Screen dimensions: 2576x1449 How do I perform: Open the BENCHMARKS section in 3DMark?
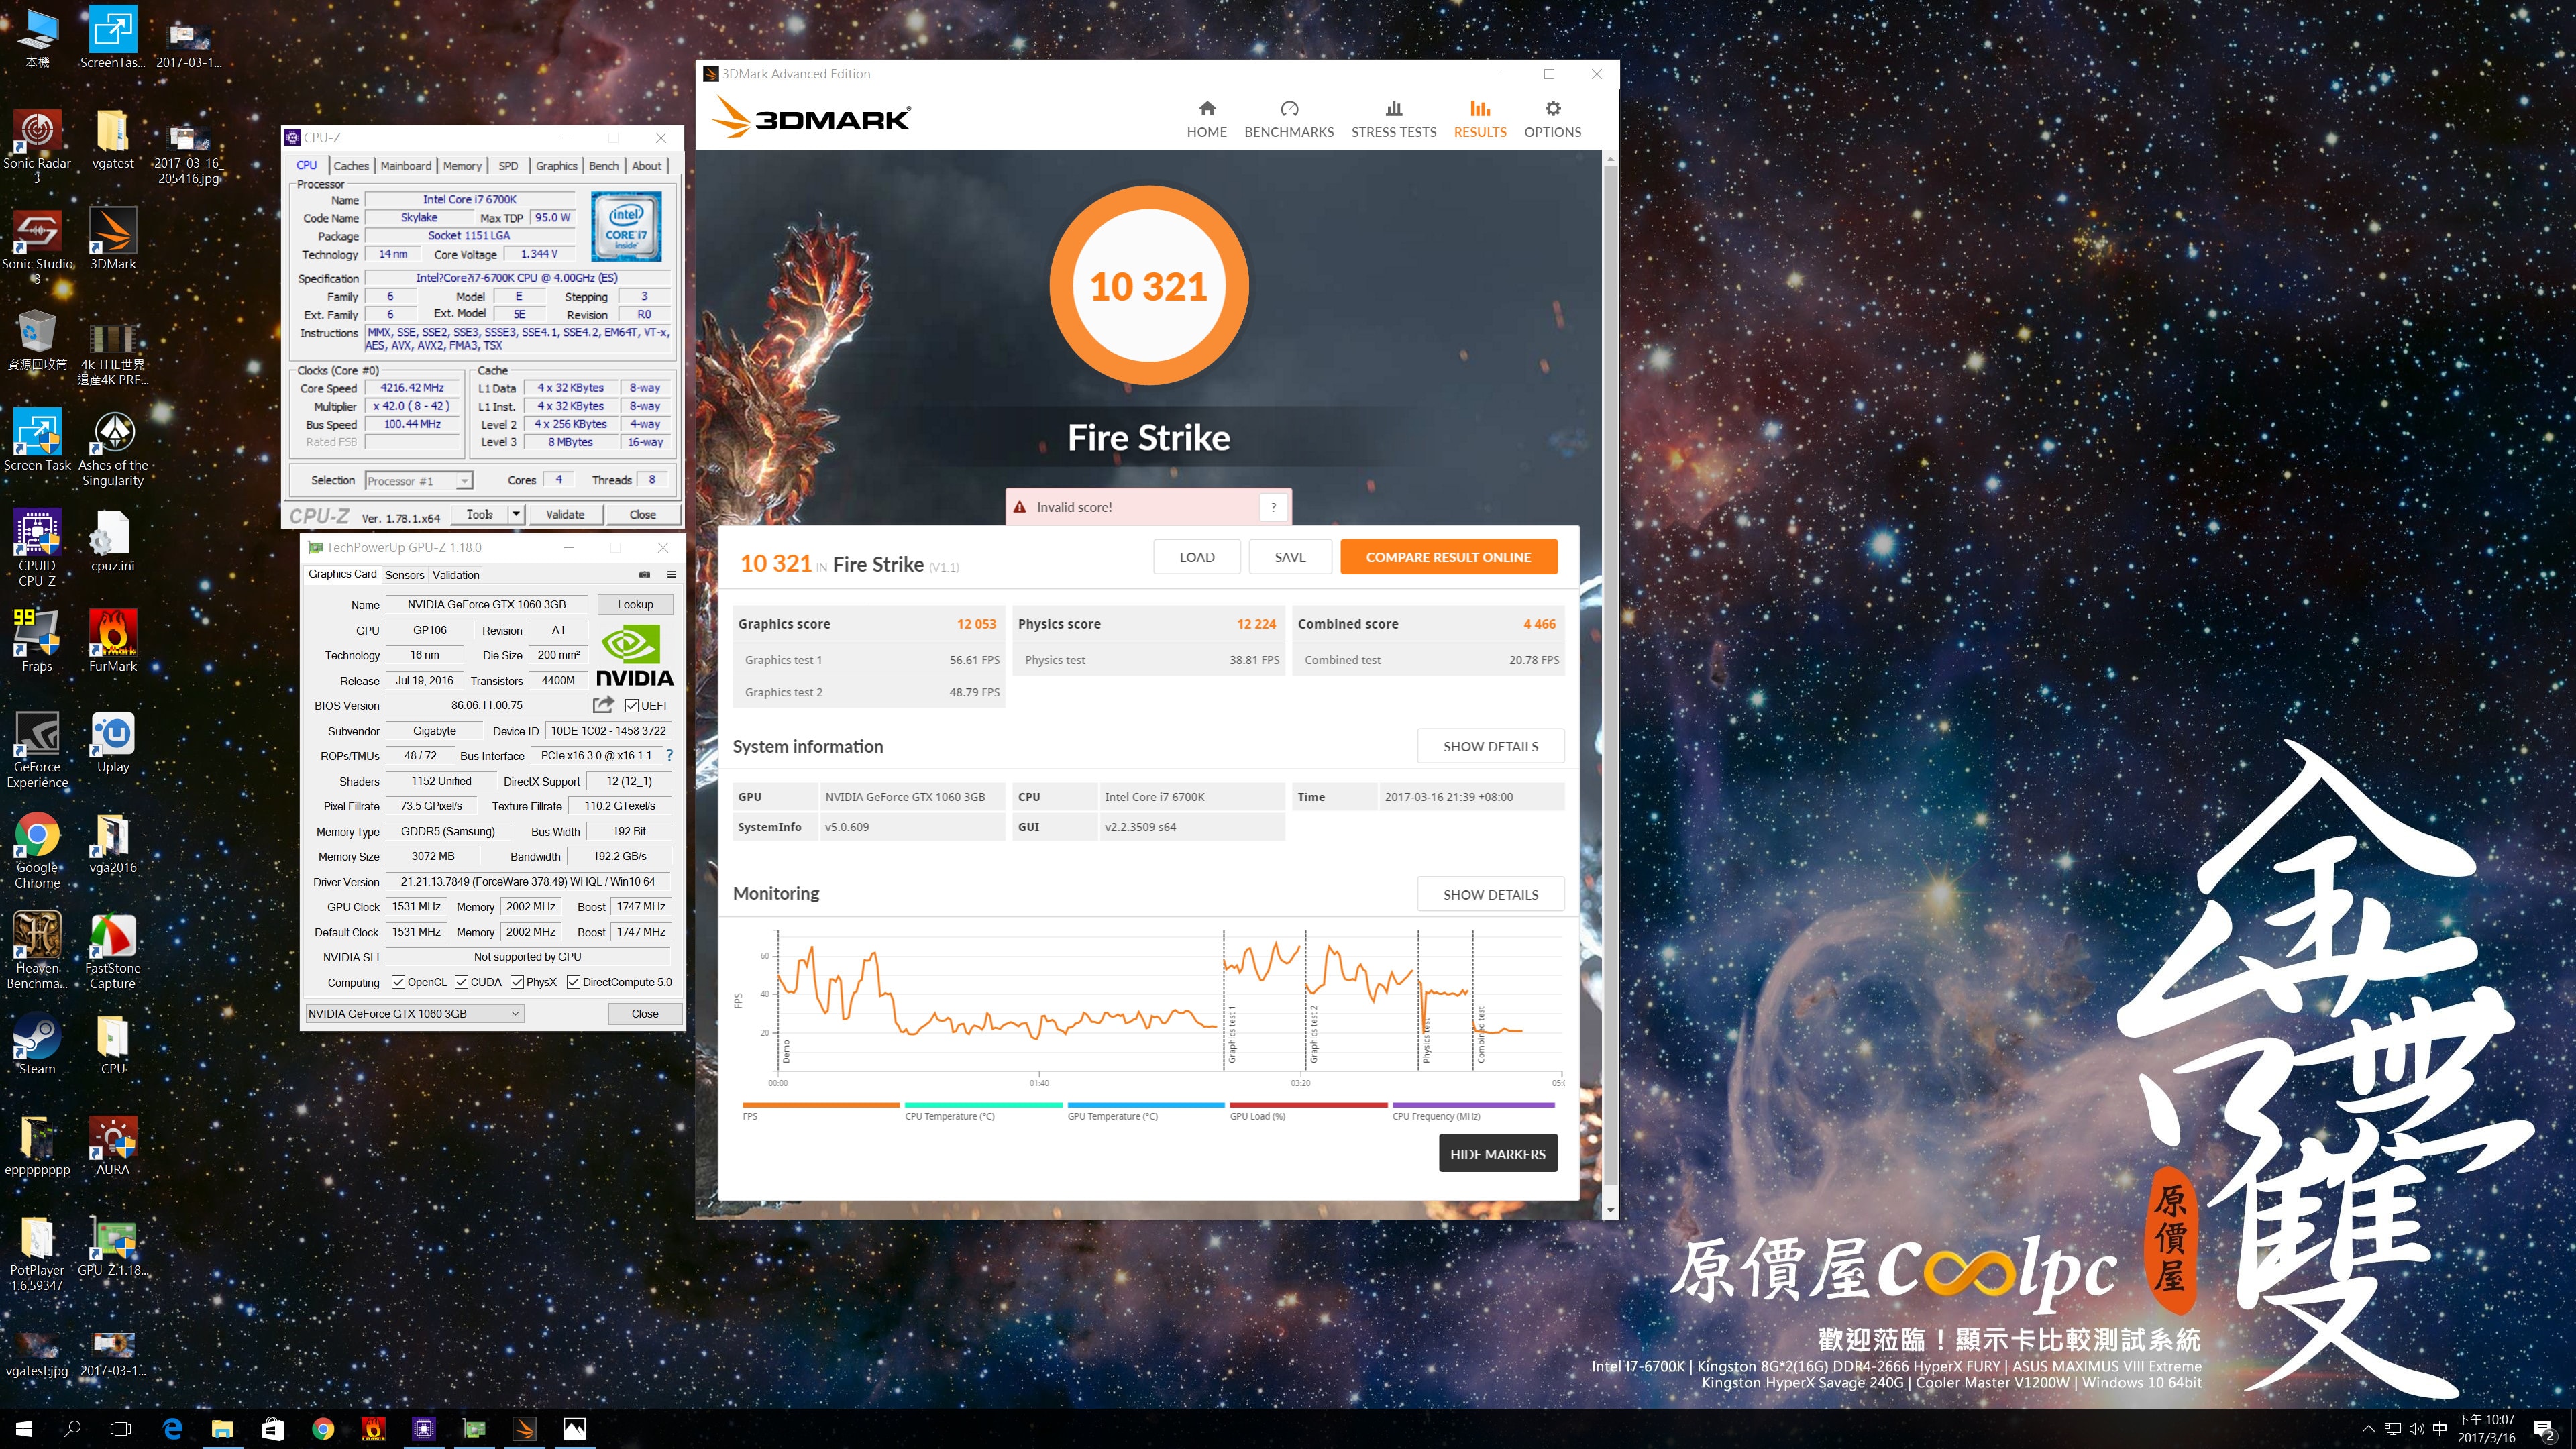pos(1288,119)
